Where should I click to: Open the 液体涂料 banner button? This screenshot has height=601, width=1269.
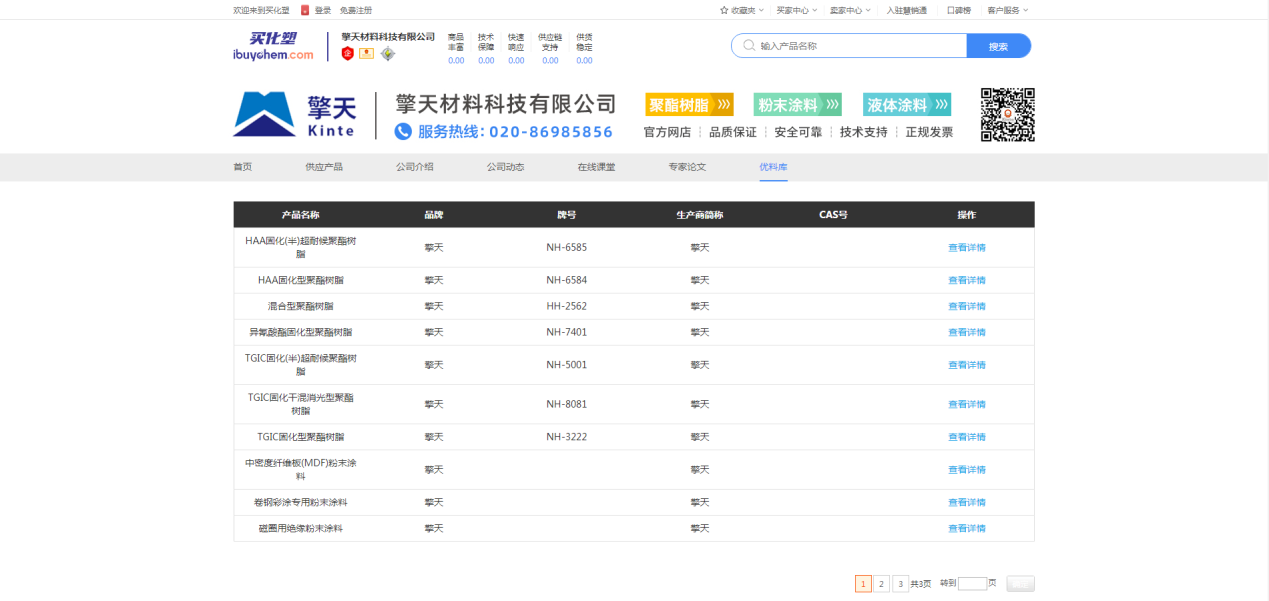907,105
